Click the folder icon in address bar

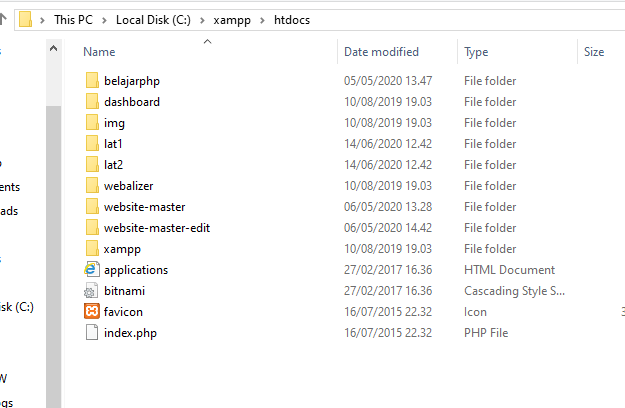click(26, 20)
